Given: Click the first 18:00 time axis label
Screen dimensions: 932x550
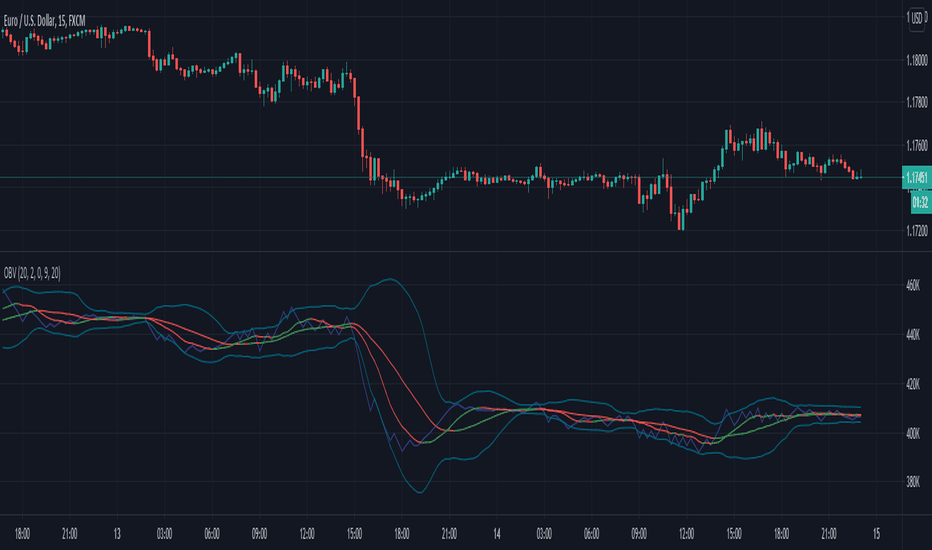Looking at the screenshot, I should pos(22,534).
